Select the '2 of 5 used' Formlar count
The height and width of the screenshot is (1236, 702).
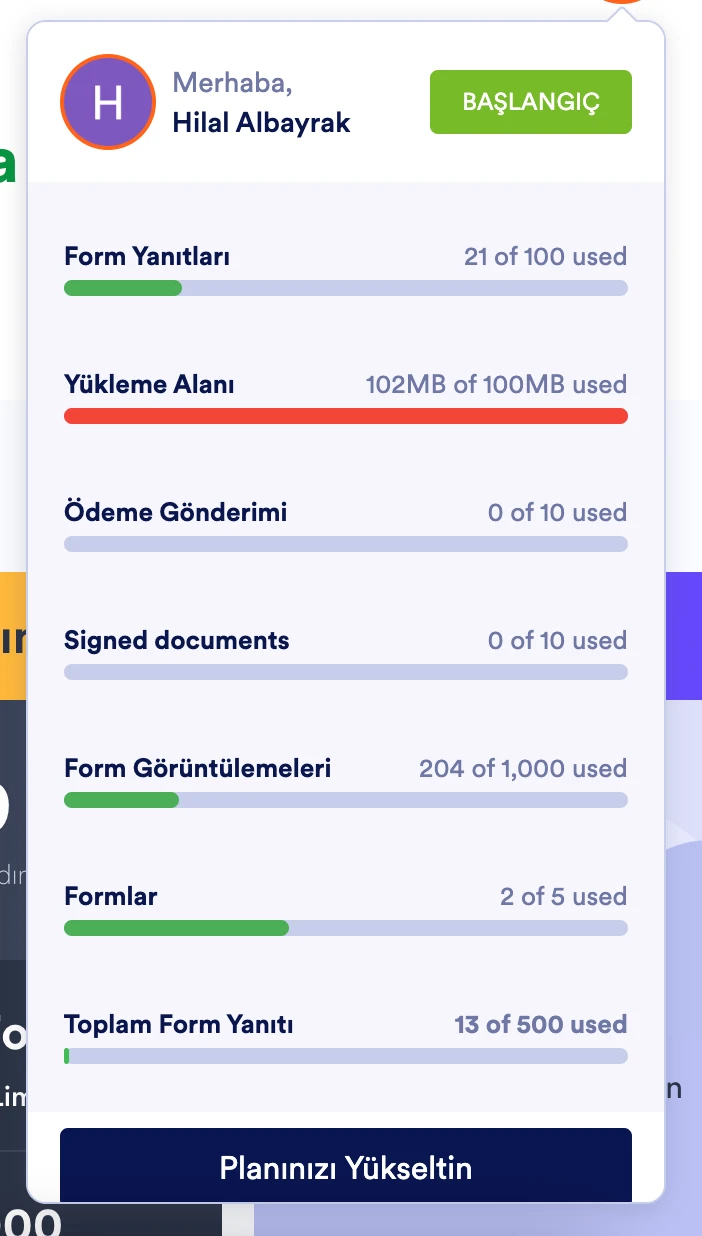pos(563,896)
